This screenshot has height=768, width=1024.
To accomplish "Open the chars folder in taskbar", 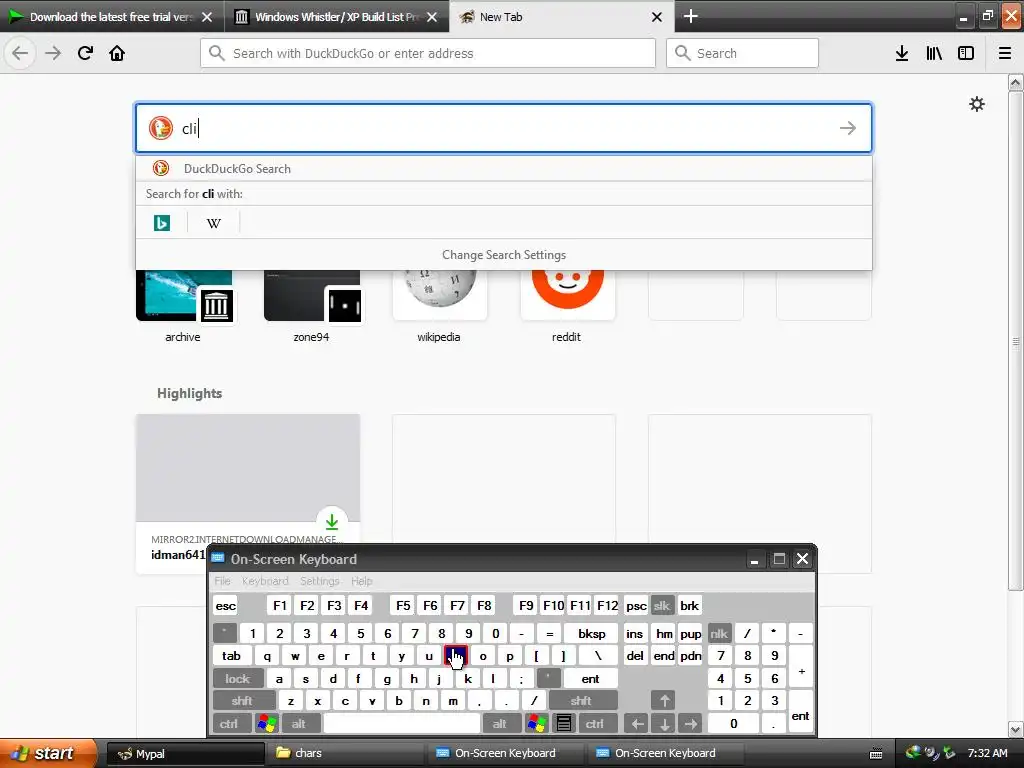I will click(345, 754).
